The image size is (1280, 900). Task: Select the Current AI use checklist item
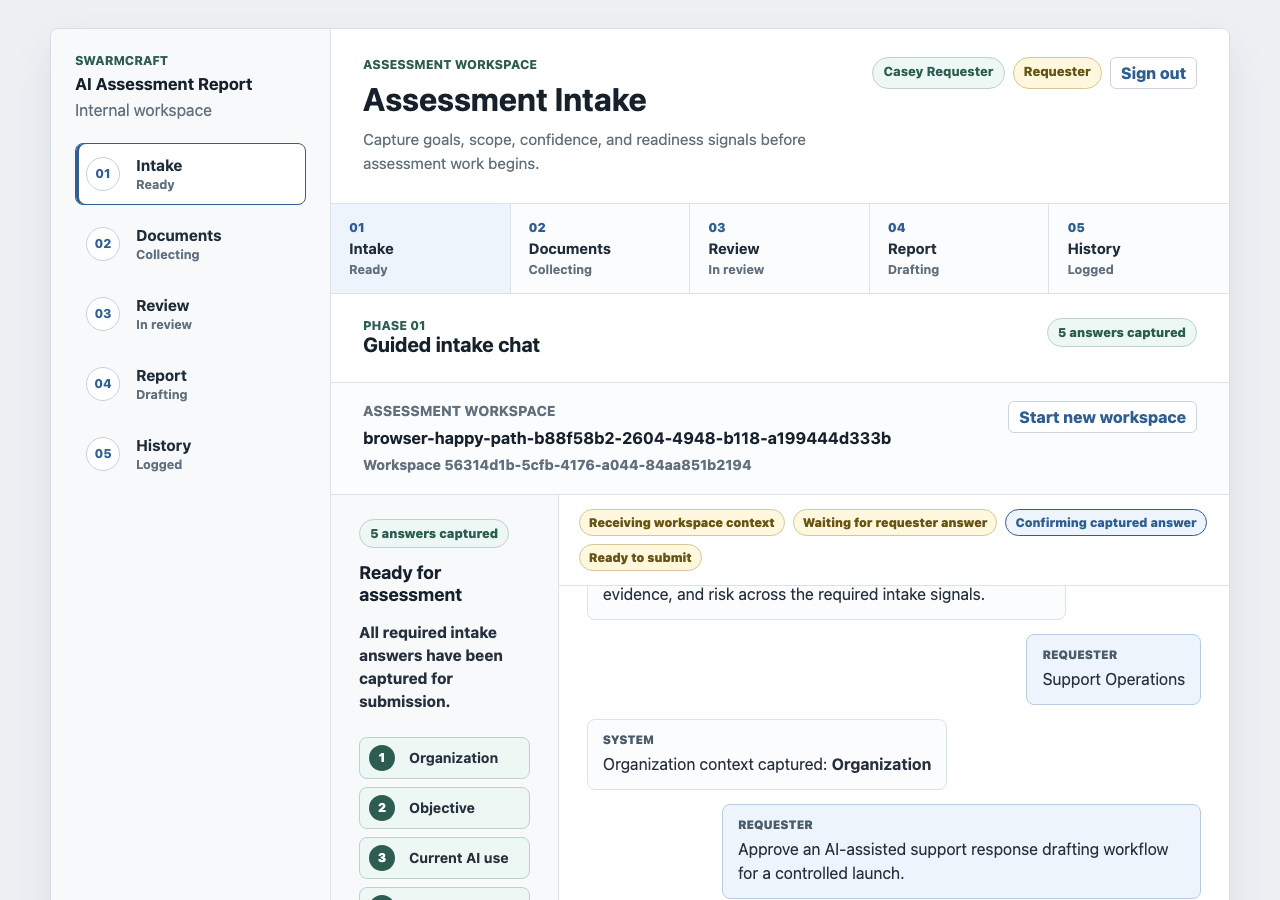pyautogui.click(x=444, y=858)
